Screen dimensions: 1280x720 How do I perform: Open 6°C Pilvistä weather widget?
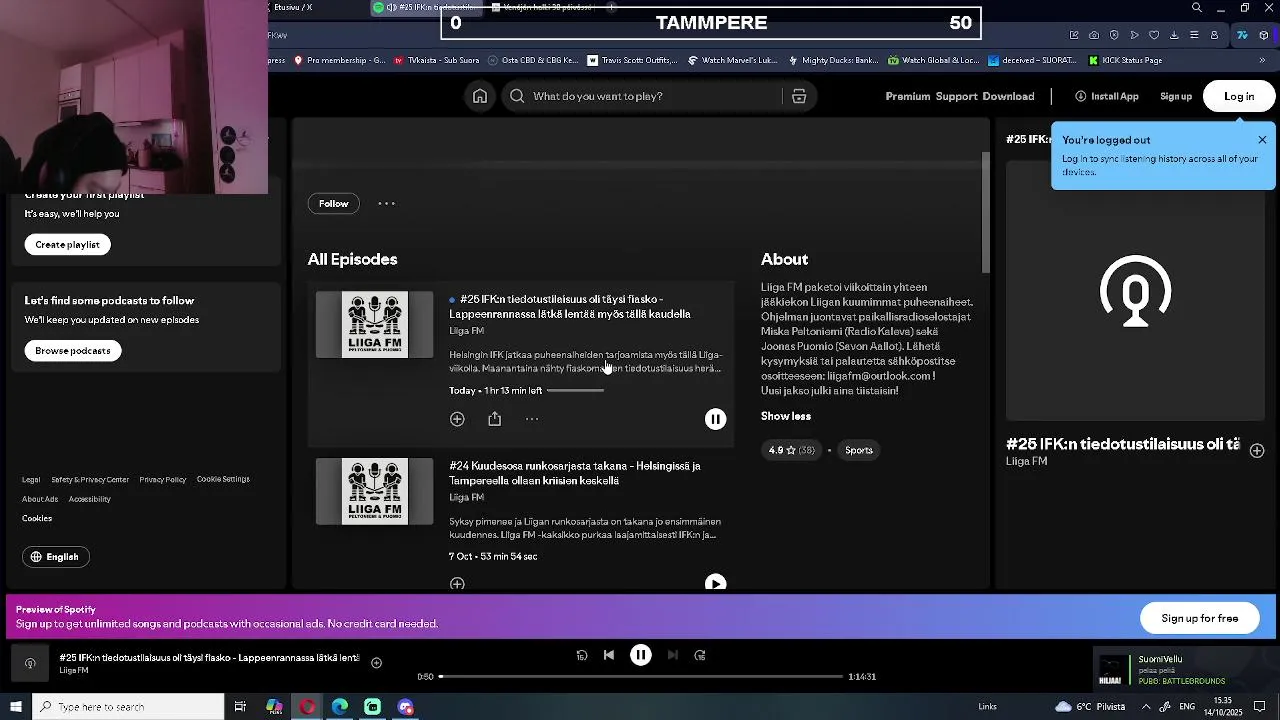coord(1090,707)
